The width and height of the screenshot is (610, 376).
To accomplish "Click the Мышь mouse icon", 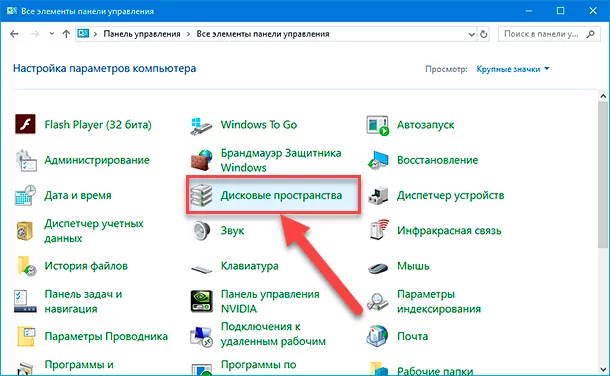I will tap(378, 268).
